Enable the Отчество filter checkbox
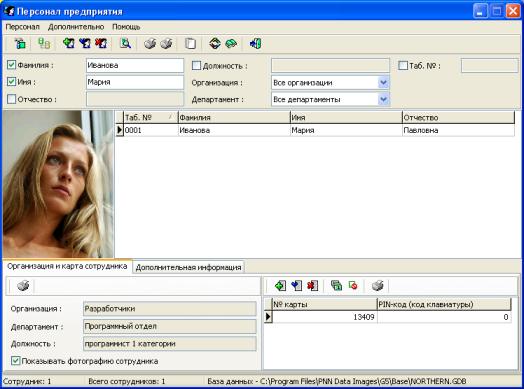524x389 pixels. pos(11,99)
